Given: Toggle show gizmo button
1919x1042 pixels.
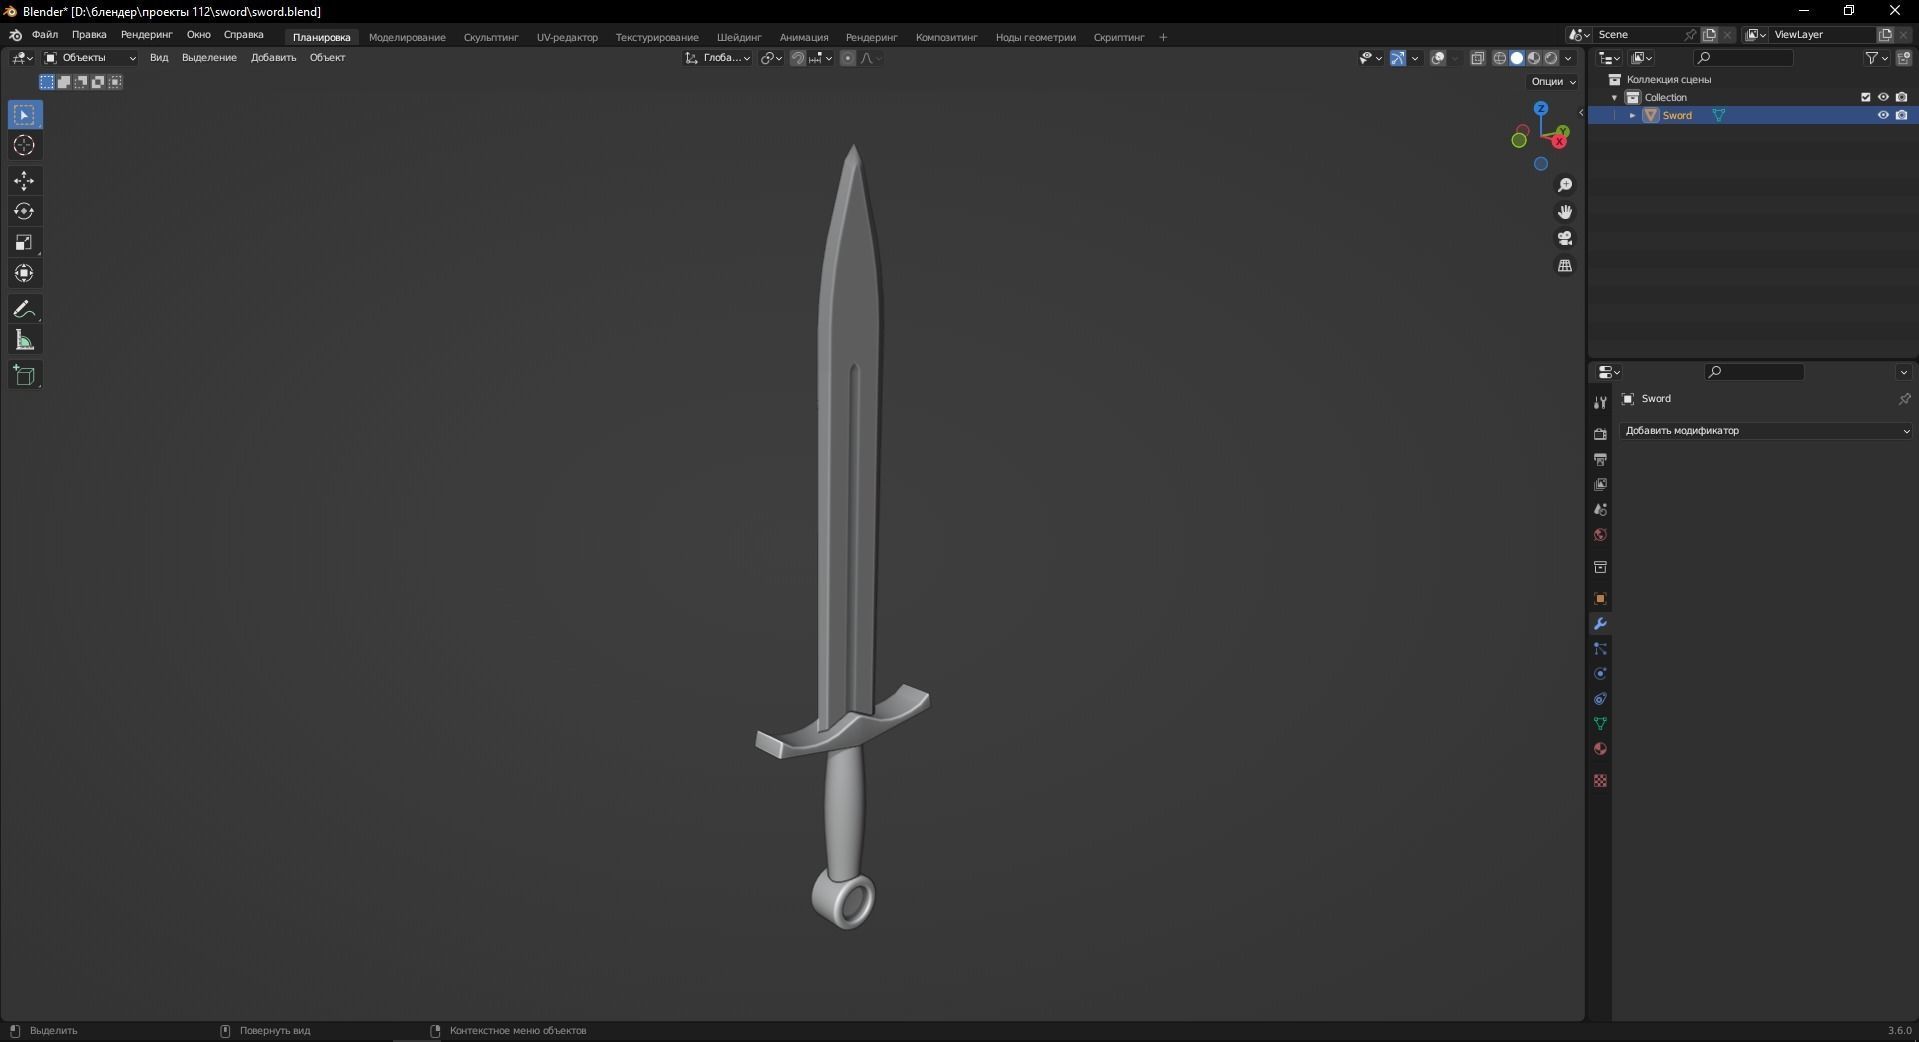Looking at the screenshot, I should coord(1398,58).
